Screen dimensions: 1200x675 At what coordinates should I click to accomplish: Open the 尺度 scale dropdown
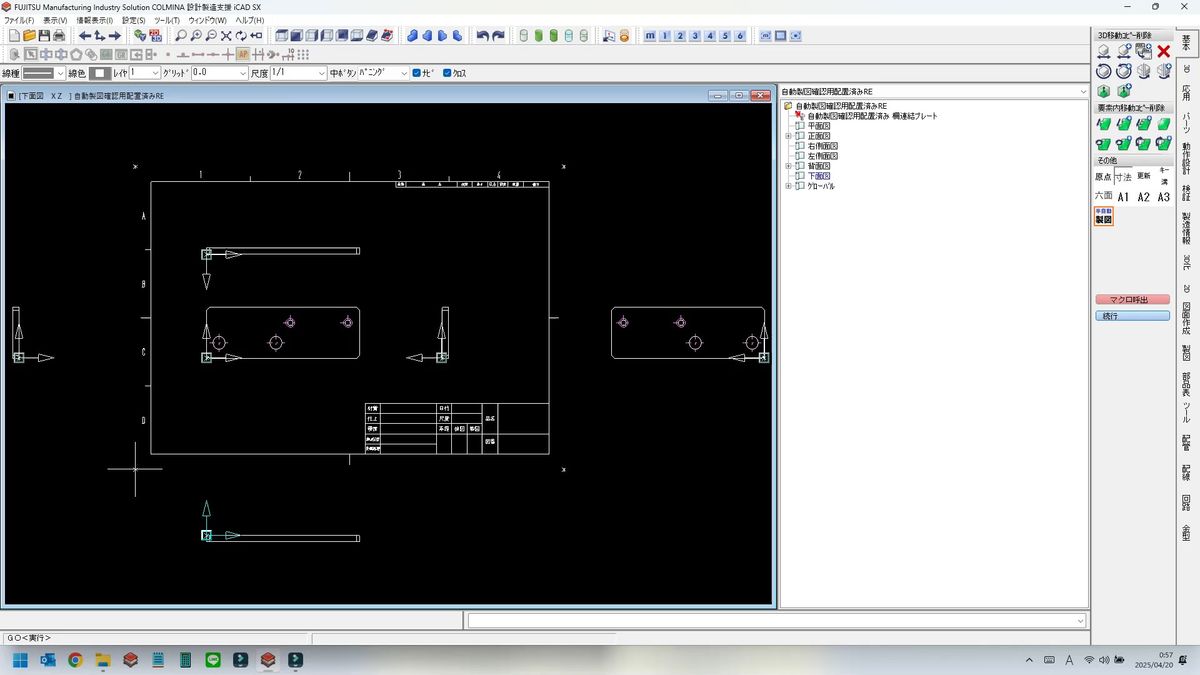[322, 73]
